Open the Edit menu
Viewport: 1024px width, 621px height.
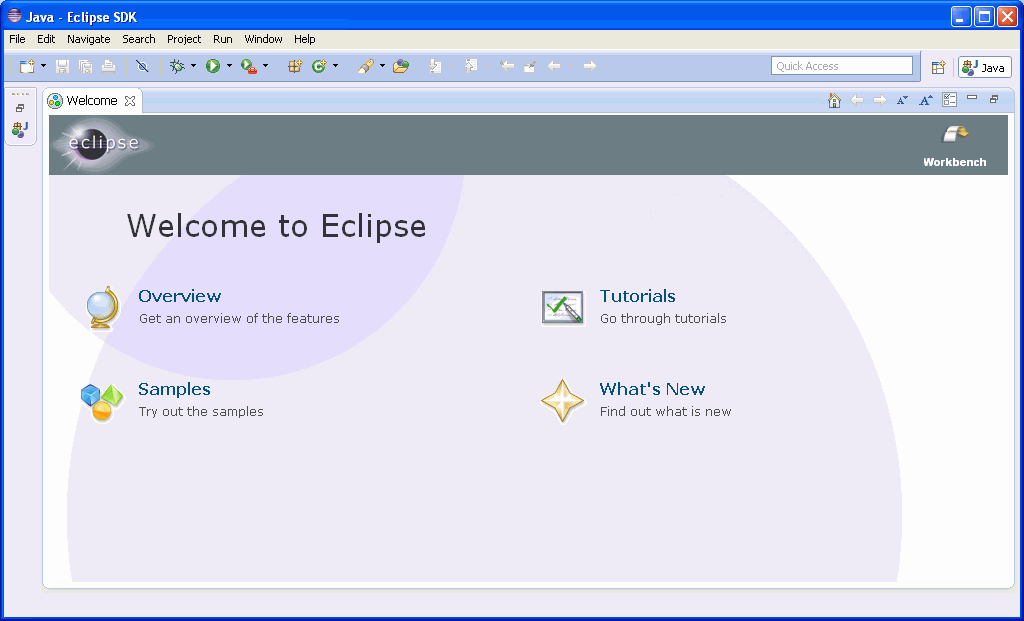tap(46, 39)
